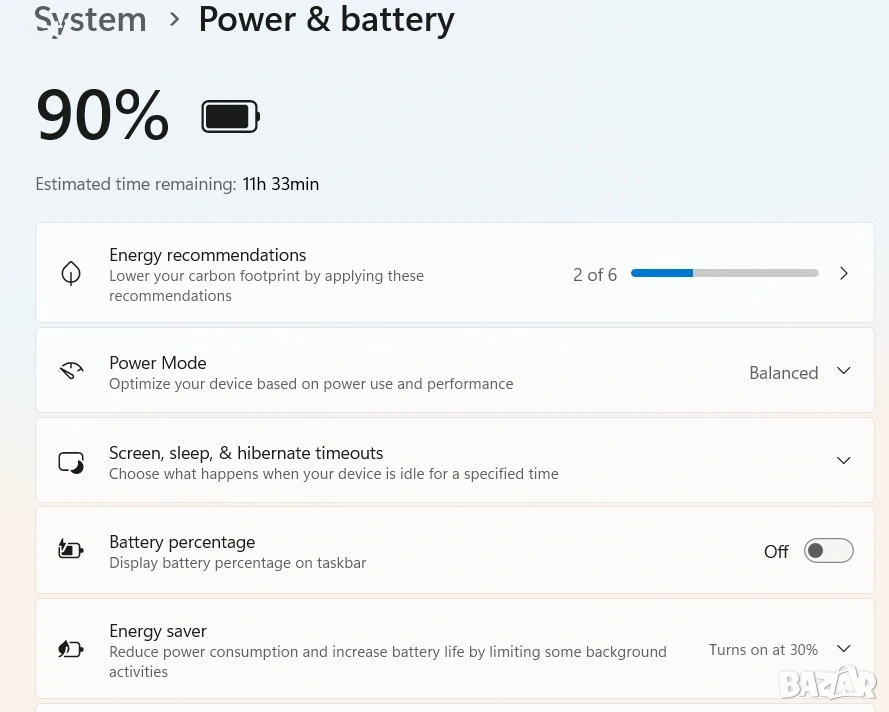Click the breadcrumb separator arrow
Image resolution: width=889 pixels, height=712 pixels.
click(x=175, y=19)
